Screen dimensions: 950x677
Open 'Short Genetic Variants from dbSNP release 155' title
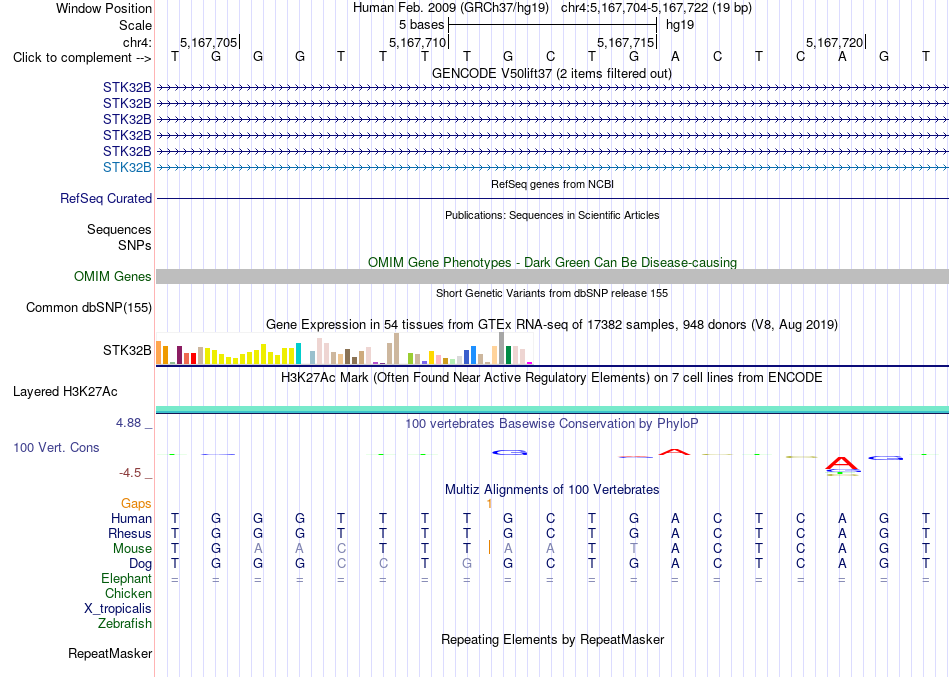click(552, 293)
